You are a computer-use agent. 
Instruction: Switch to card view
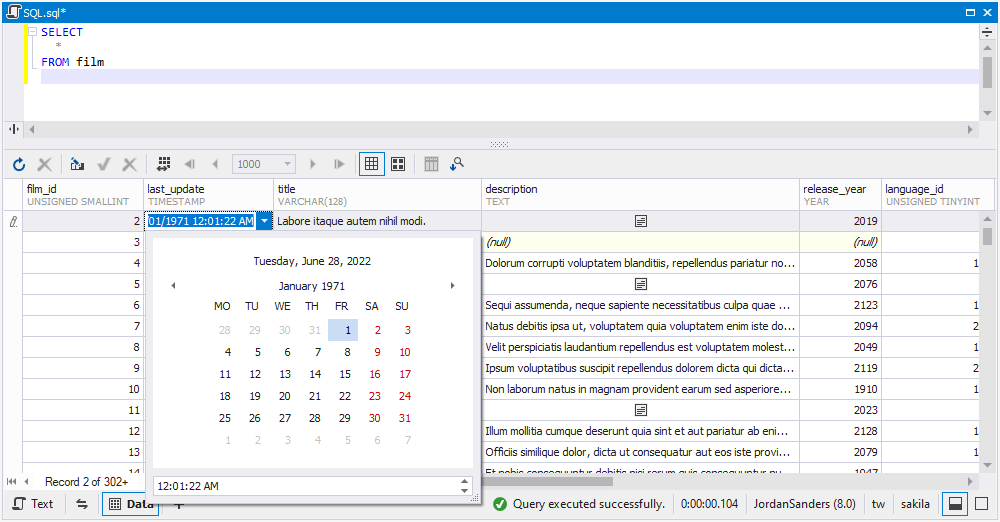coord(398,164)
